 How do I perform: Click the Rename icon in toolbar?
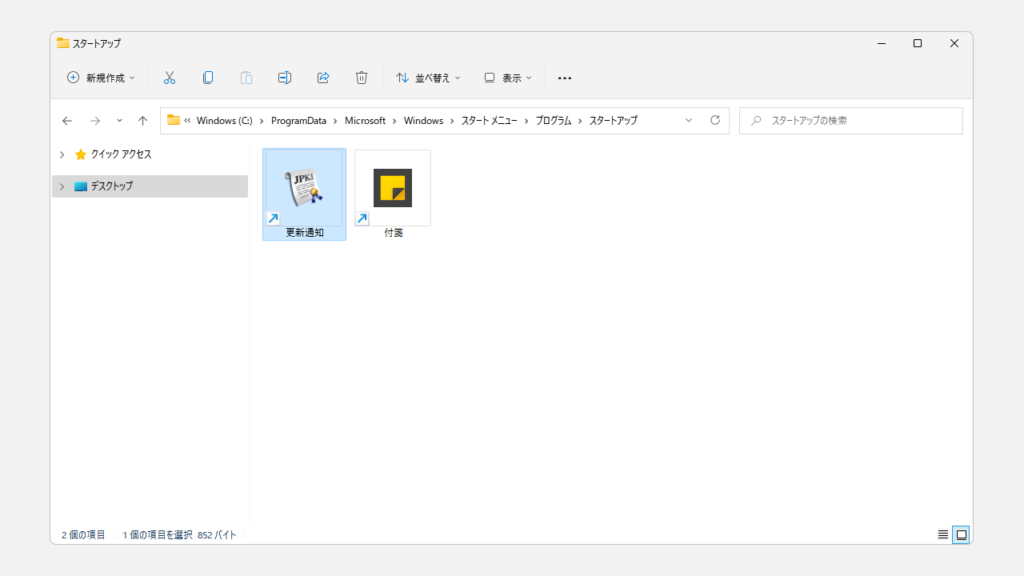point(285,78)
